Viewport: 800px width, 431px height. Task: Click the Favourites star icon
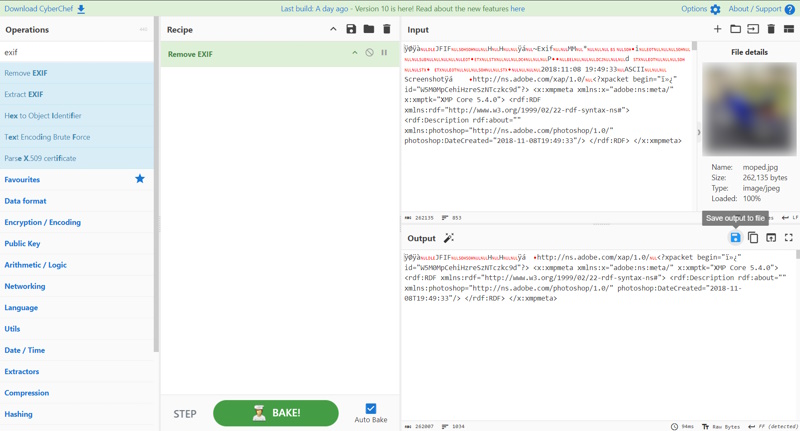coord(140,179)
